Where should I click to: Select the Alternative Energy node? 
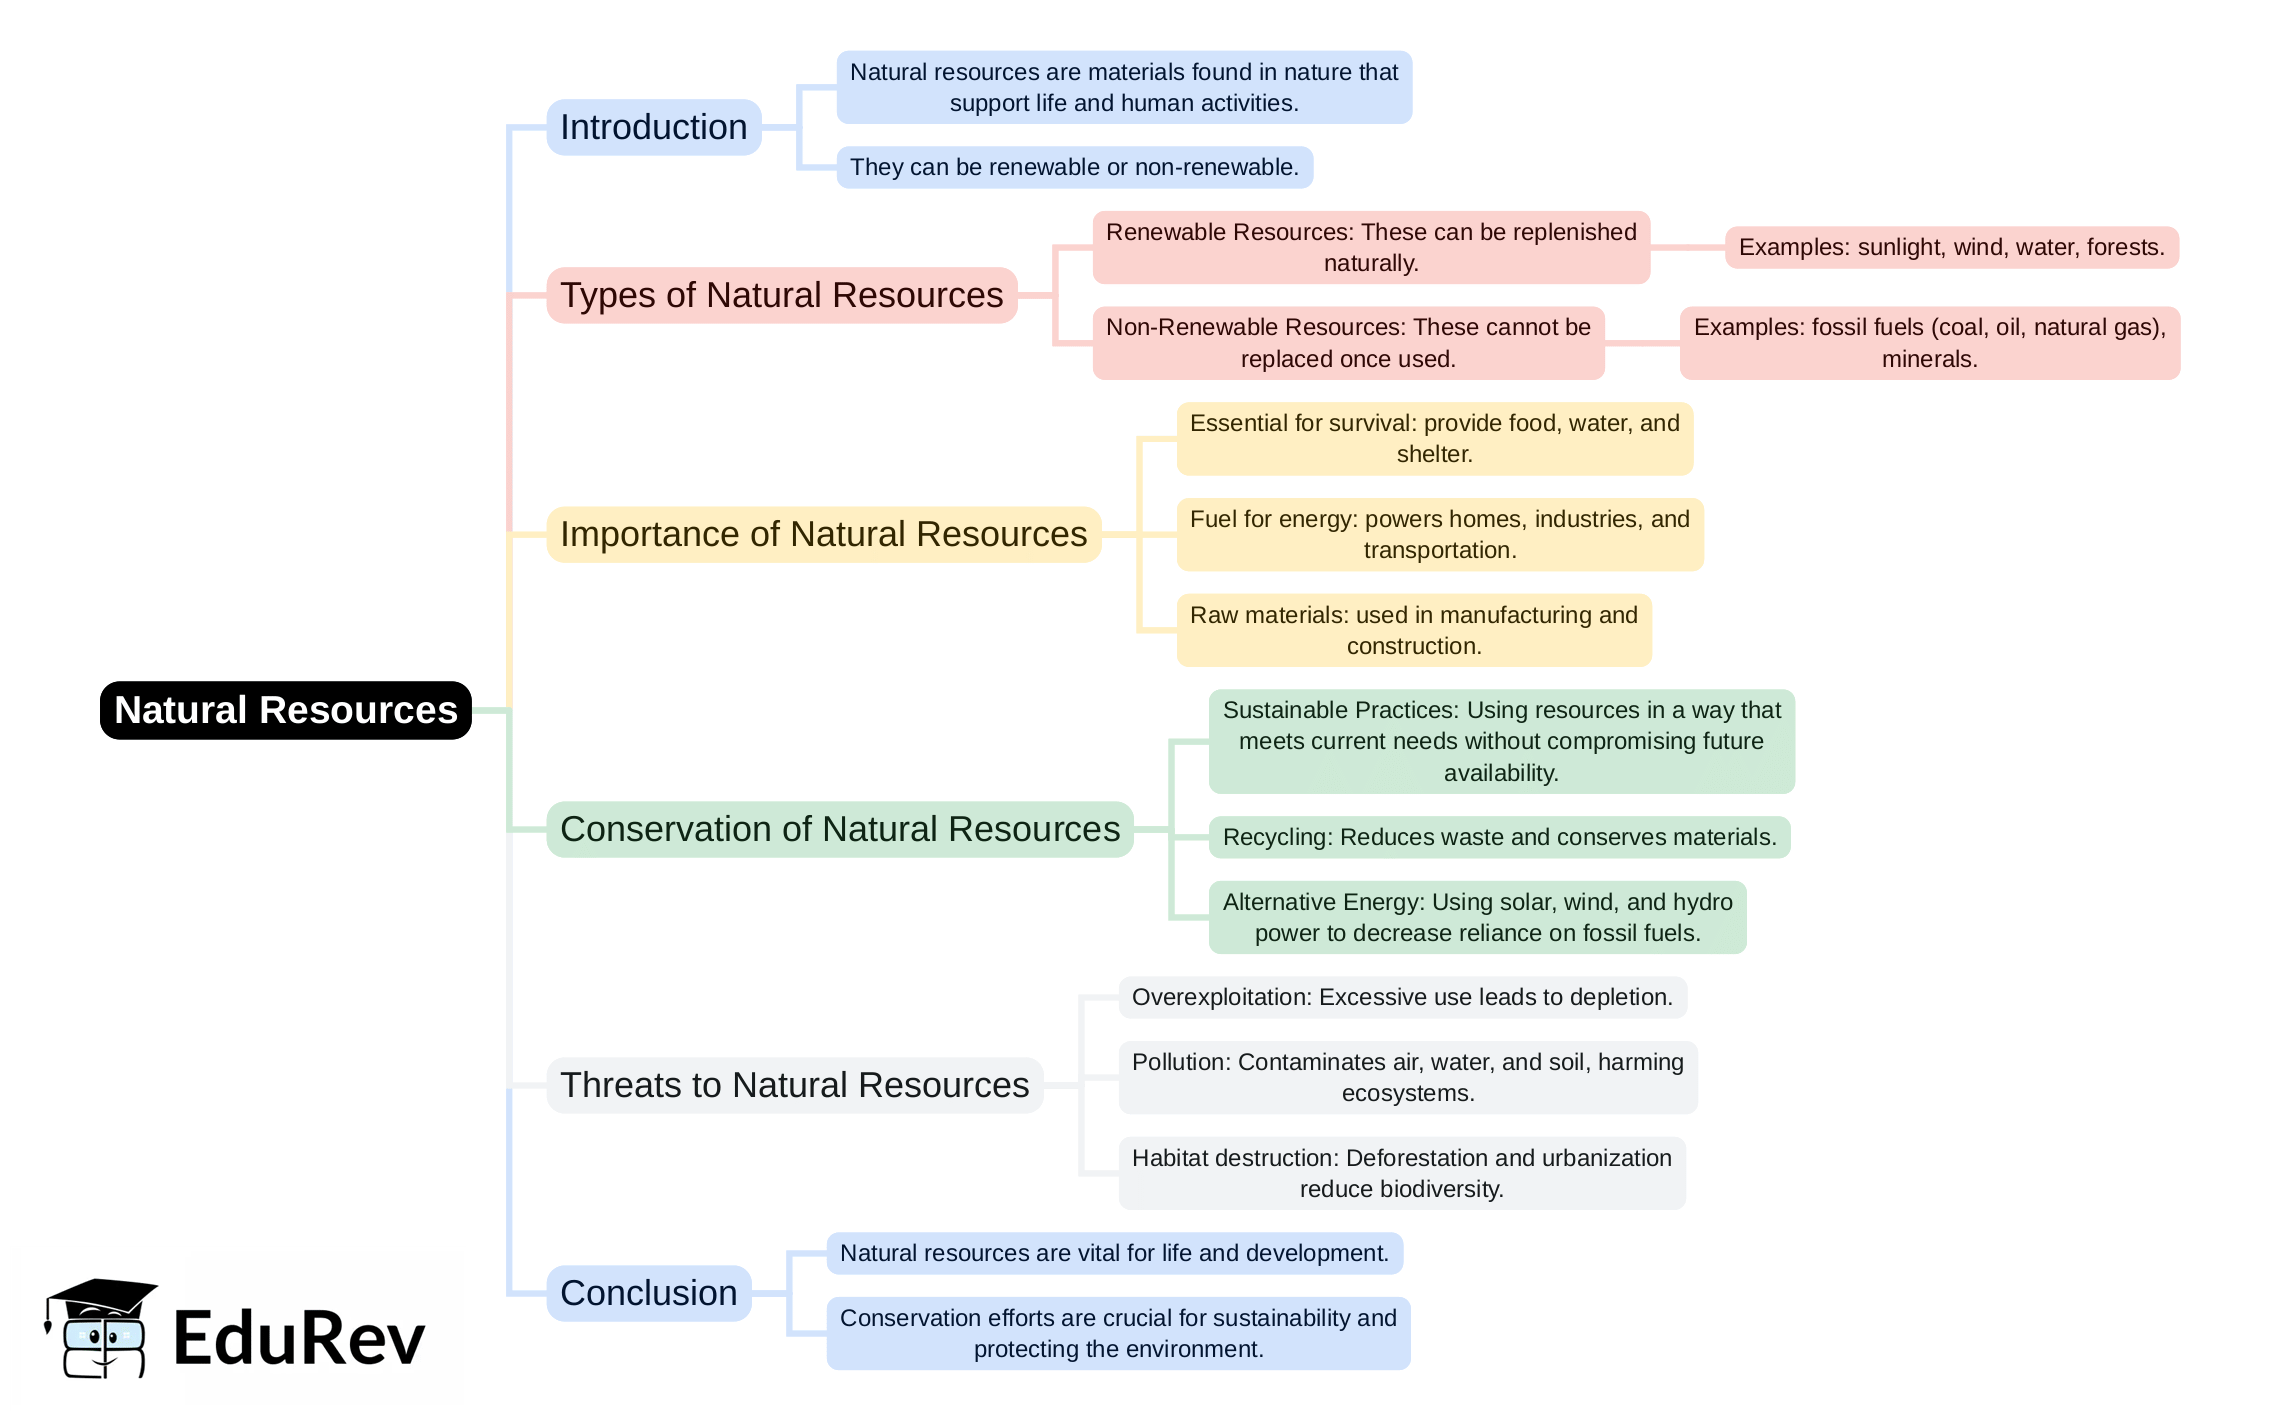1476,917
